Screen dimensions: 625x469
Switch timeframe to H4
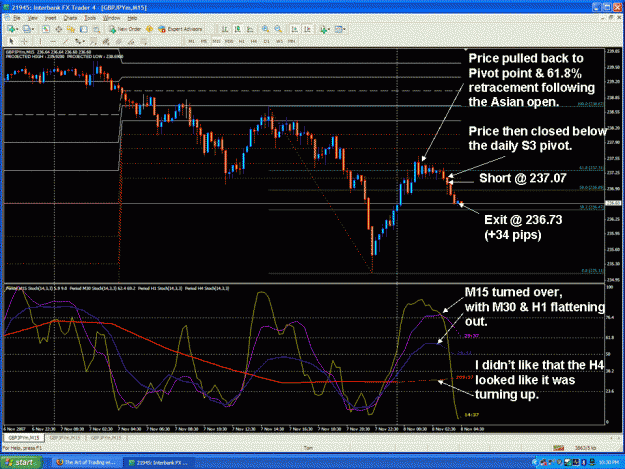(x=254, y=41)
